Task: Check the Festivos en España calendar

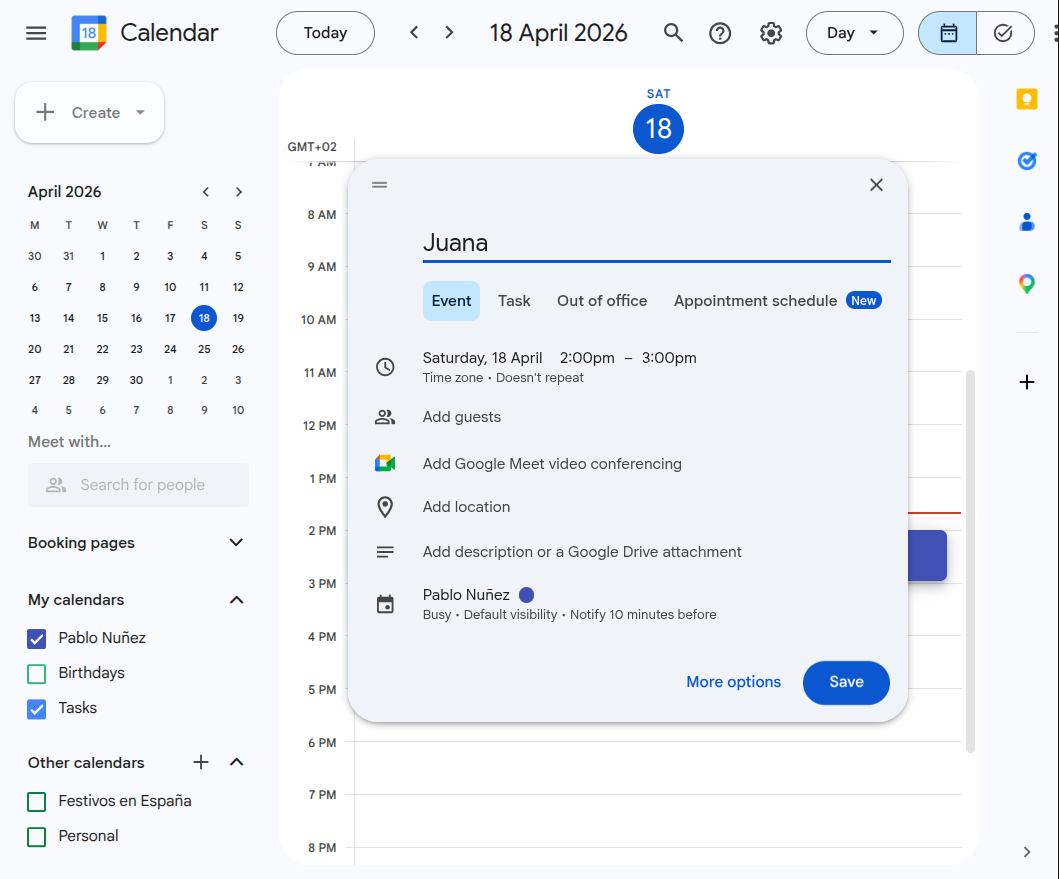Action: [x=37, y=801]
